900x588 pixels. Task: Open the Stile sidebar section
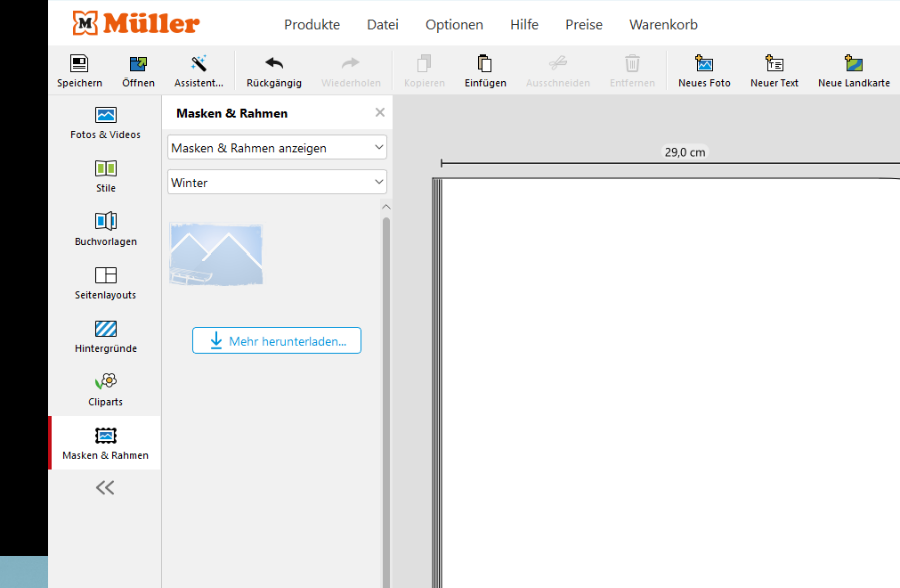(106, 176)
